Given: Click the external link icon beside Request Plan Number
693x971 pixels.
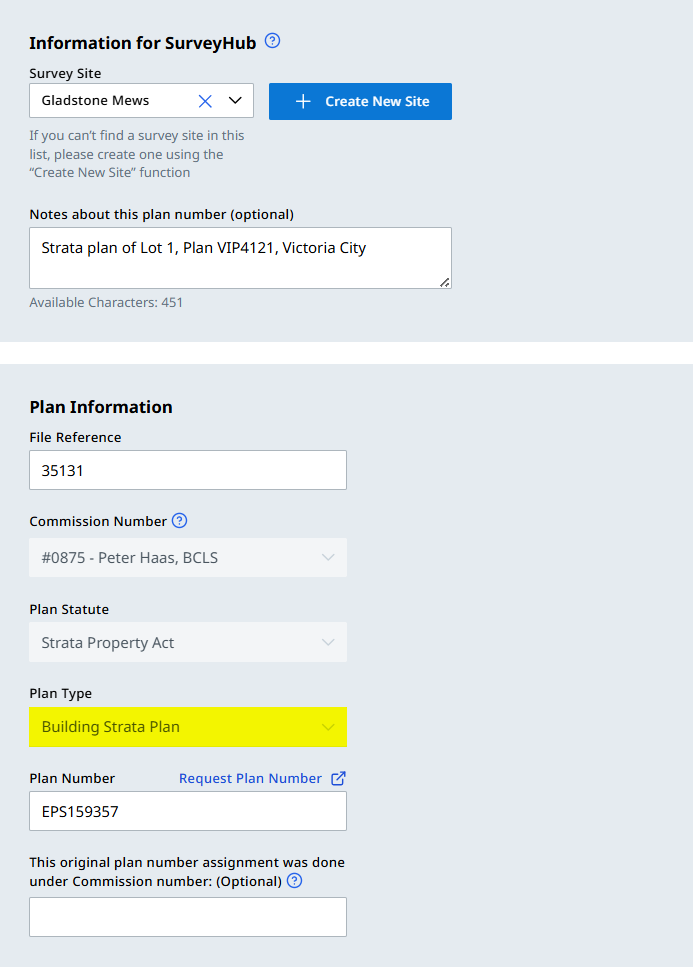Looking at the screenshot, I should click(338, 778).
